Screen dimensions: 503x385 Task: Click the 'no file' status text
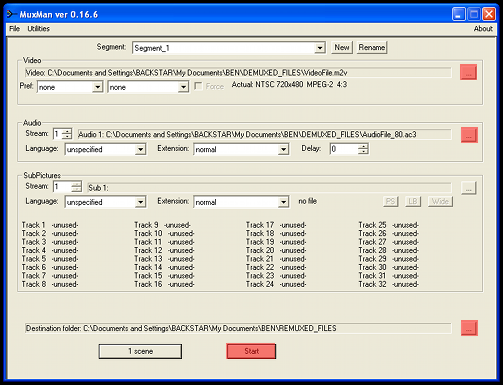[308, 201]
